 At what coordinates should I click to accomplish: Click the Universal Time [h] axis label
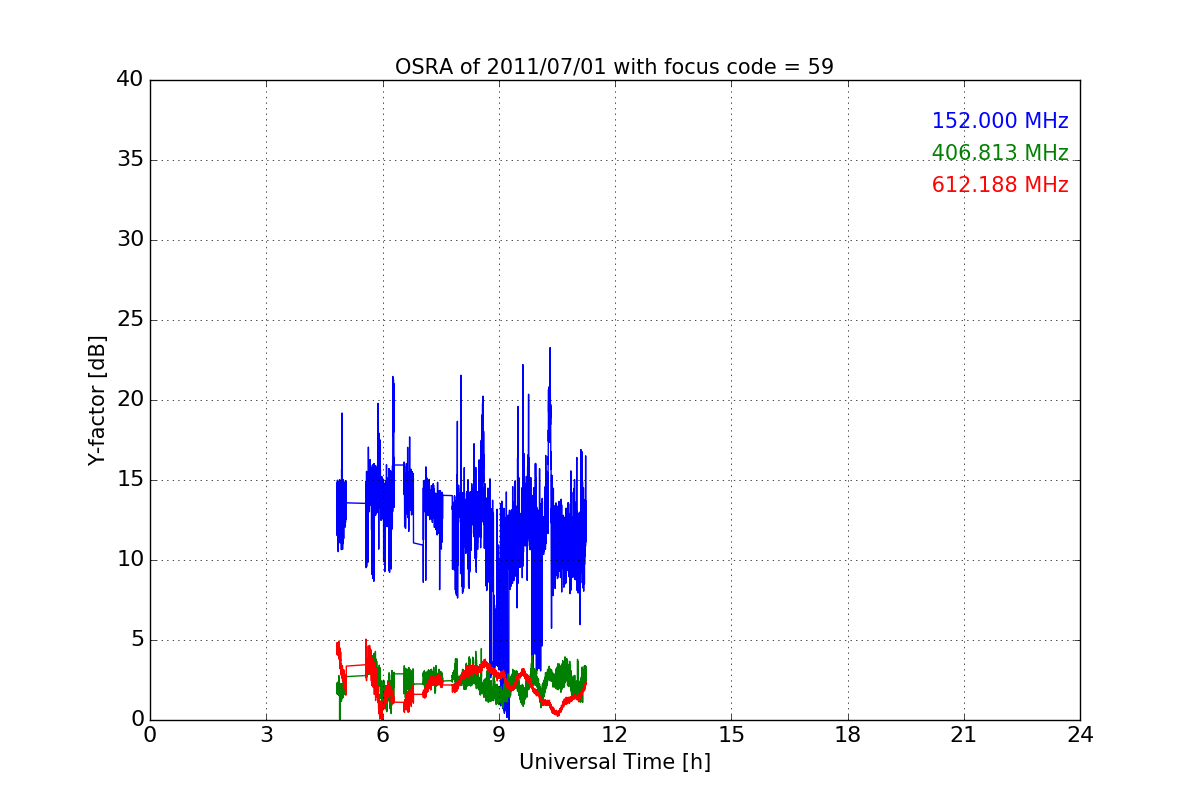tap(614, 762)
